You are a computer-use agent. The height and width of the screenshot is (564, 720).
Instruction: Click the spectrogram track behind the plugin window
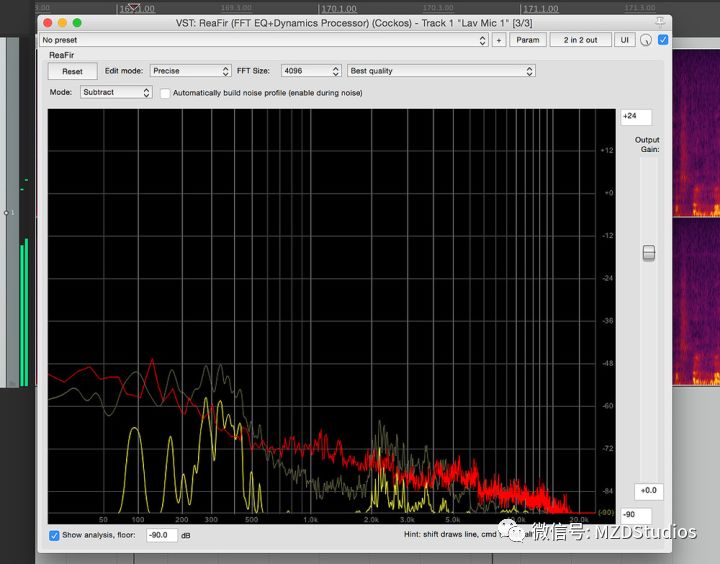click(x=696, y=216)
